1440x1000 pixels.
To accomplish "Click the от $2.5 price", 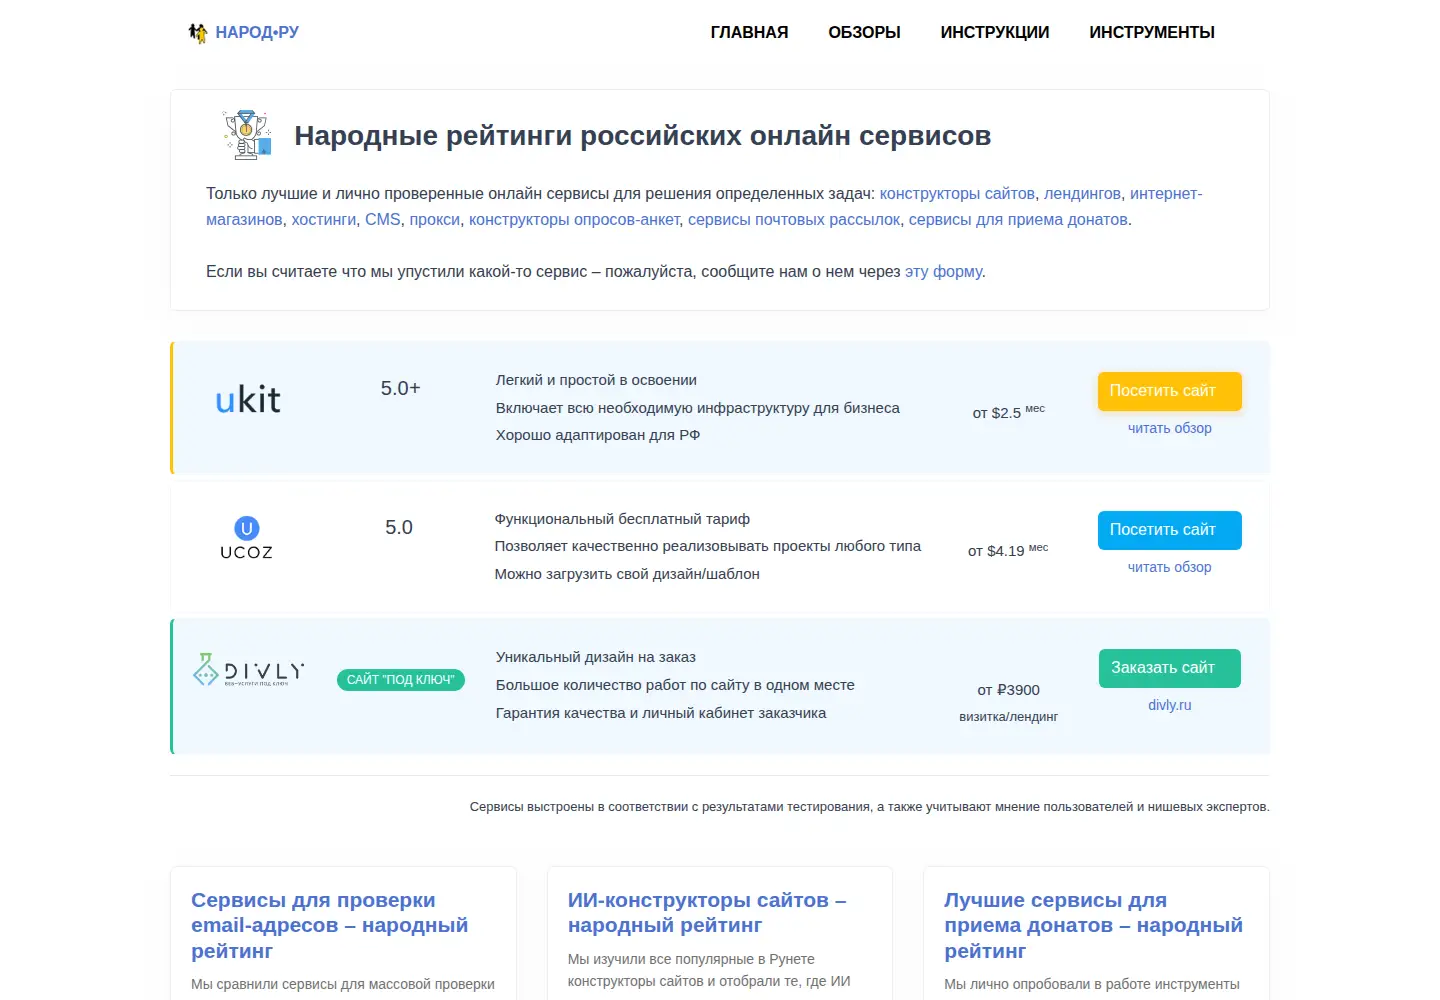I will coord(1008,411).
